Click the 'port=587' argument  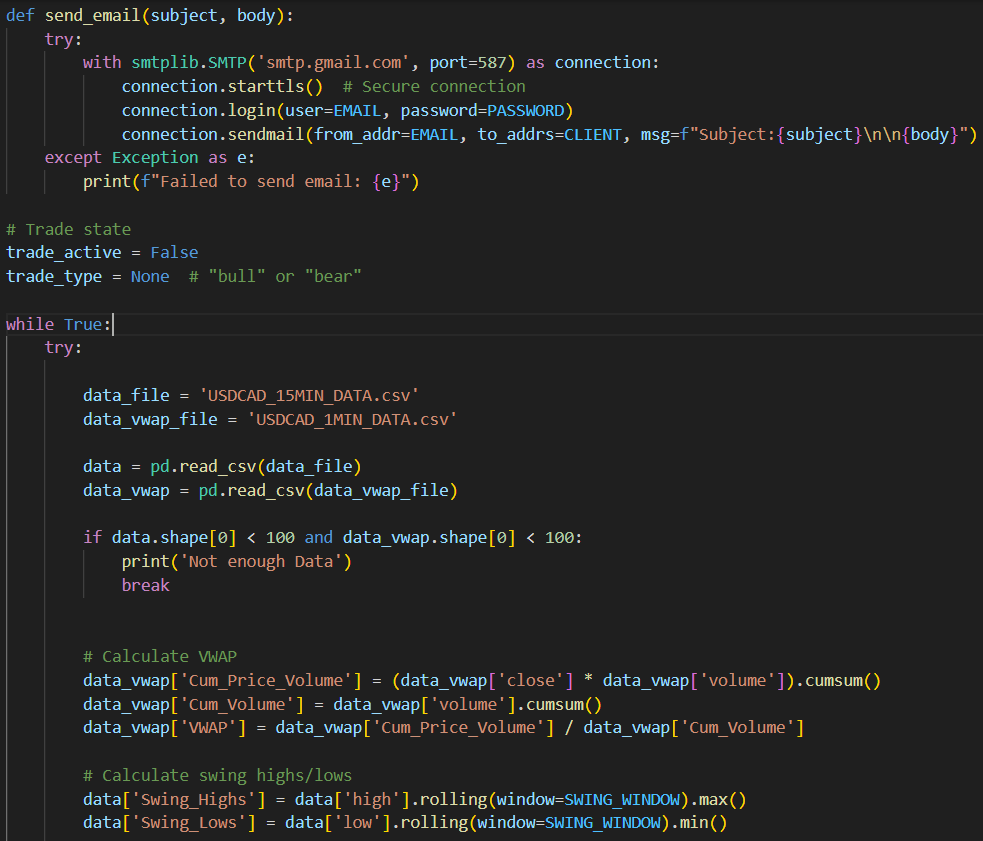click(468, 63)
